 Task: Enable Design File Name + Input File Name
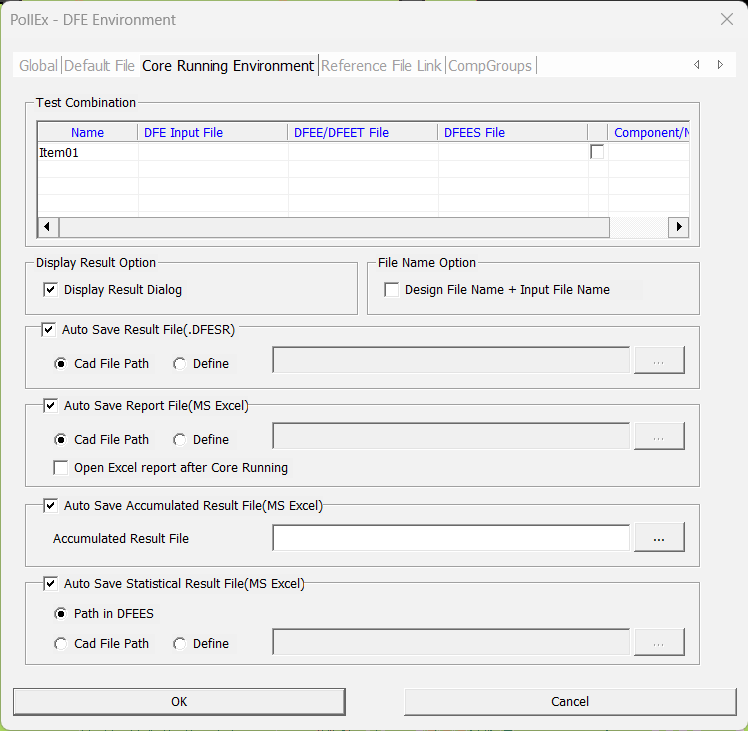point(392,290)
